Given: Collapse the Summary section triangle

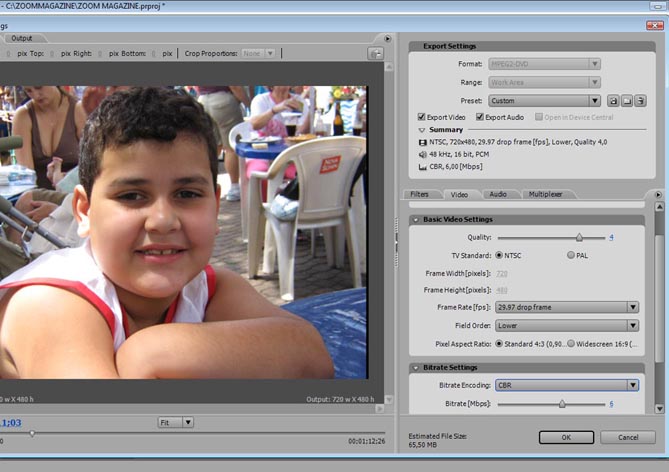Looking at the screenshot, I should [x=421, y=130].
